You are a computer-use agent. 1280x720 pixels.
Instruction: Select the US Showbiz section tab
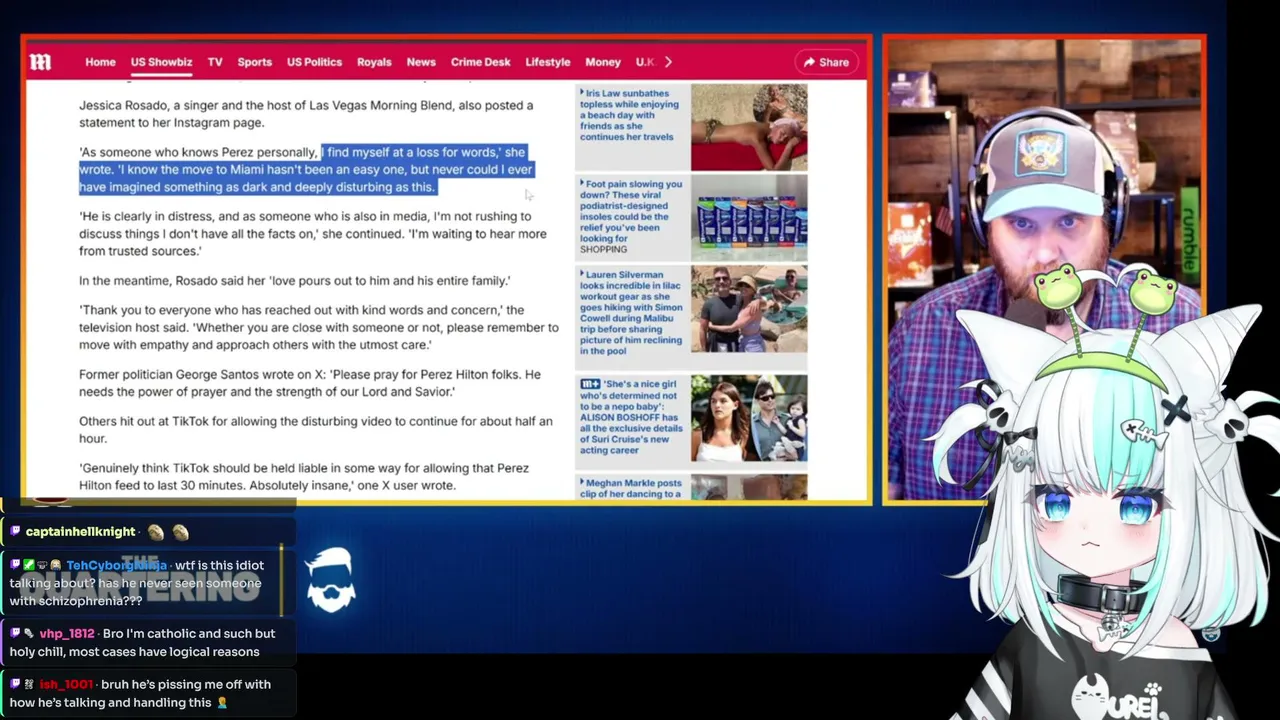161,62
